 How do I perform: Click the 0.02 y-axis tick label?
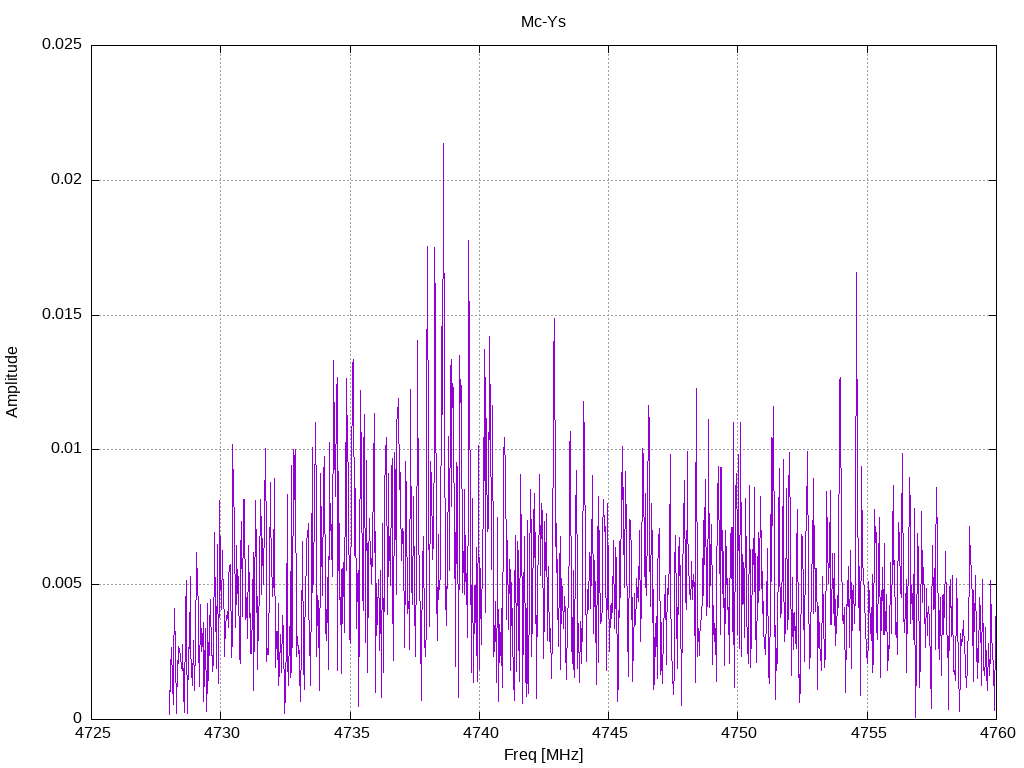(67, 180)
